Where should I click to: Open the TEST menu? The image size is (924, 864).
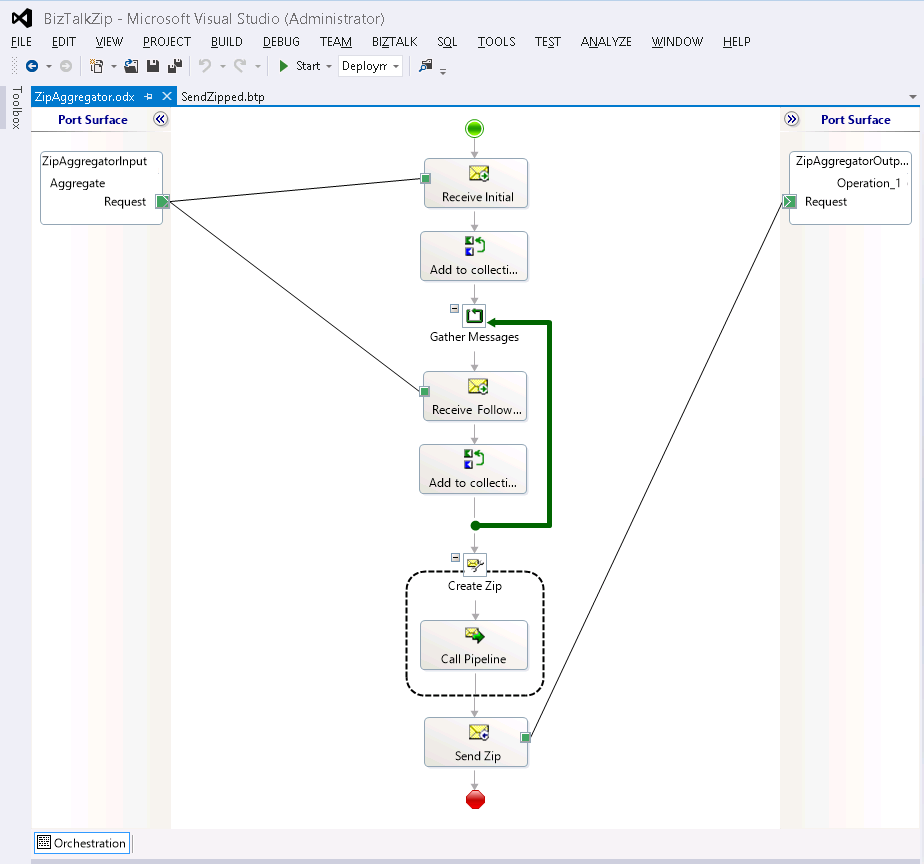(x=547, y=42)
